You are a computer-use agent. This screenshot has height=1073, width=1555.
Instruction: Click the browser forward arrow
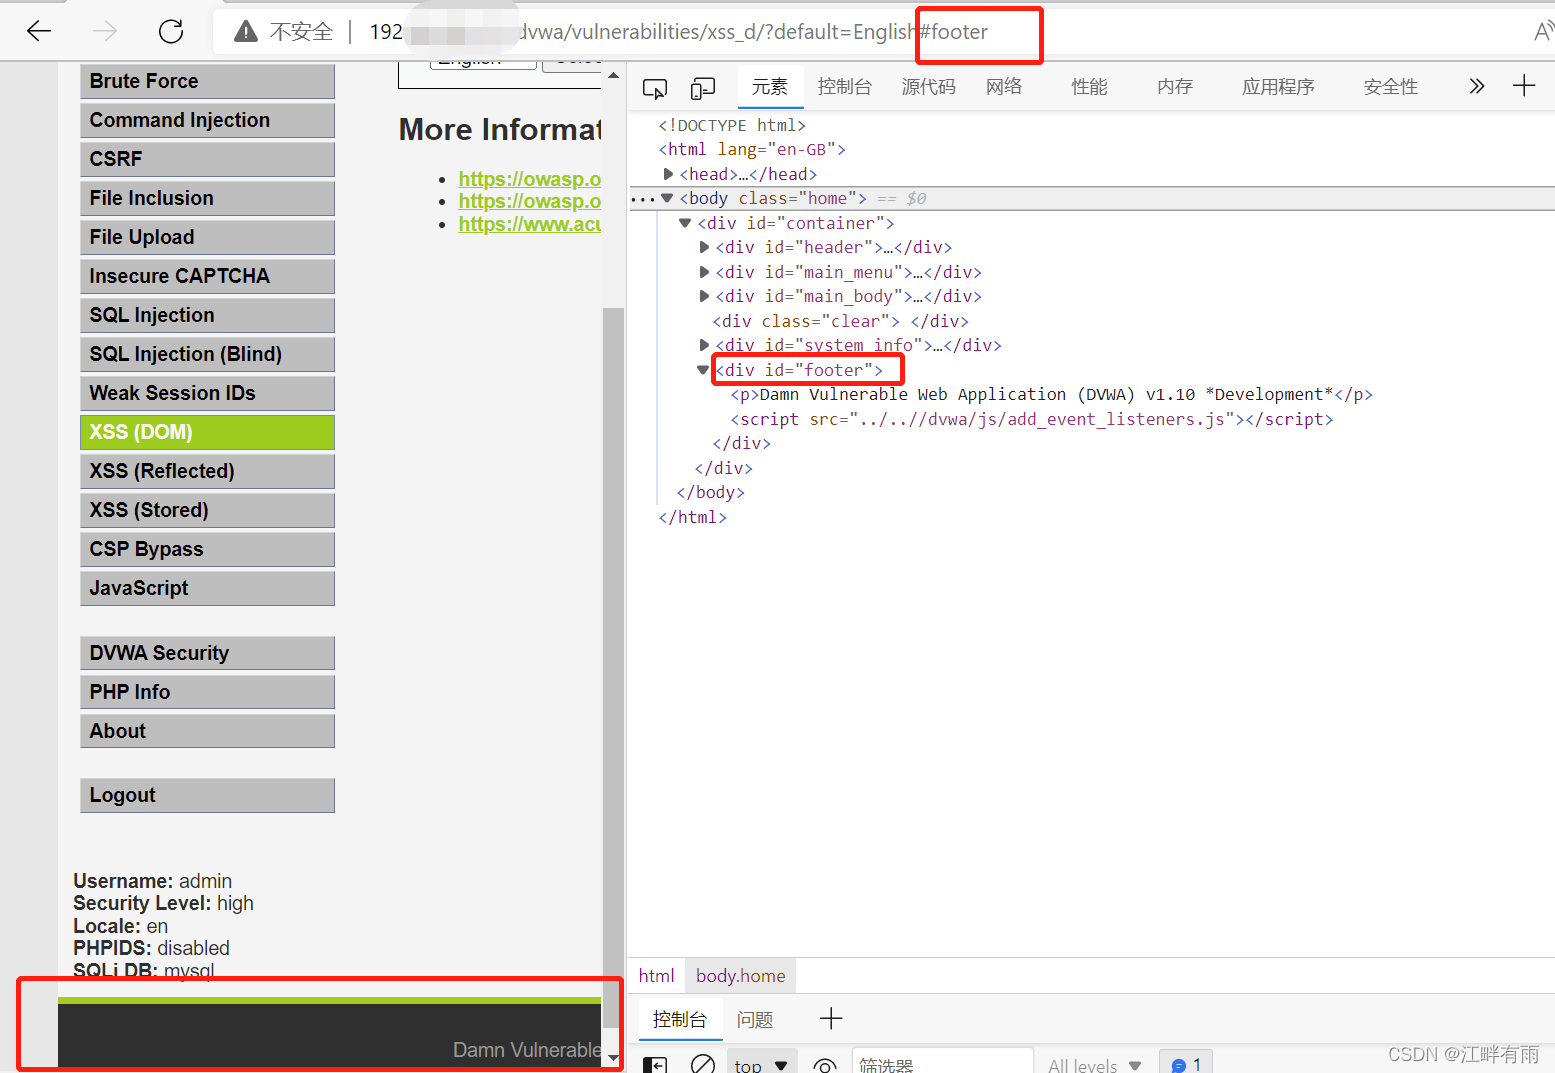pyautogui.click(x=105, y=31)
